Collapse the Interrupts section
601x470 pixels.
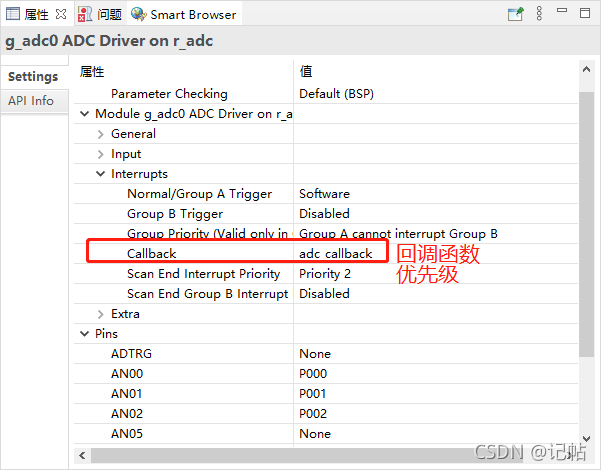(100, 174)
